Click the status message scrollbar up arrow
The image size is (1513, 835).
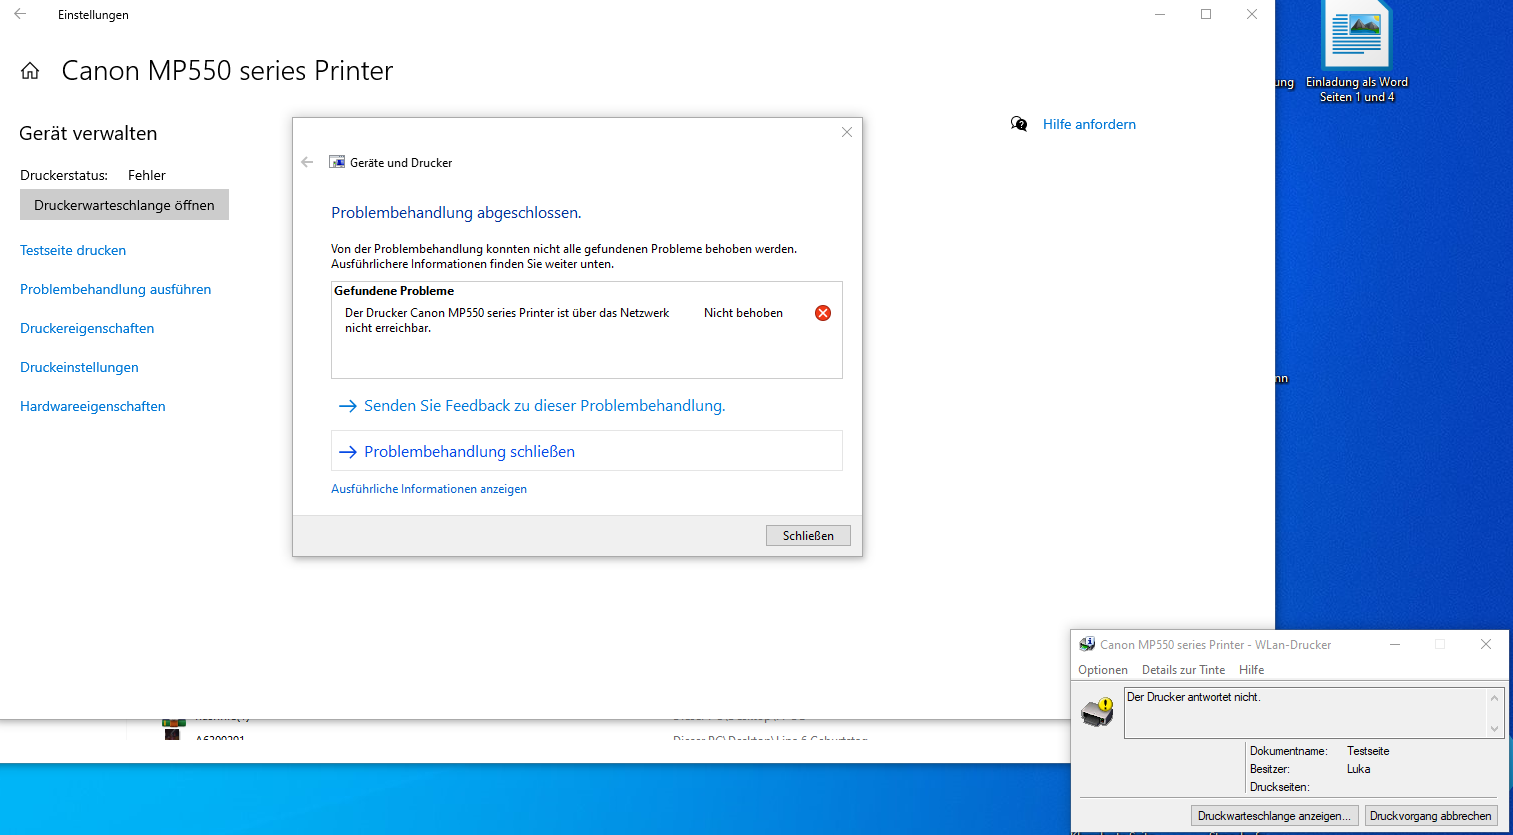click(x=1495, y=699)
